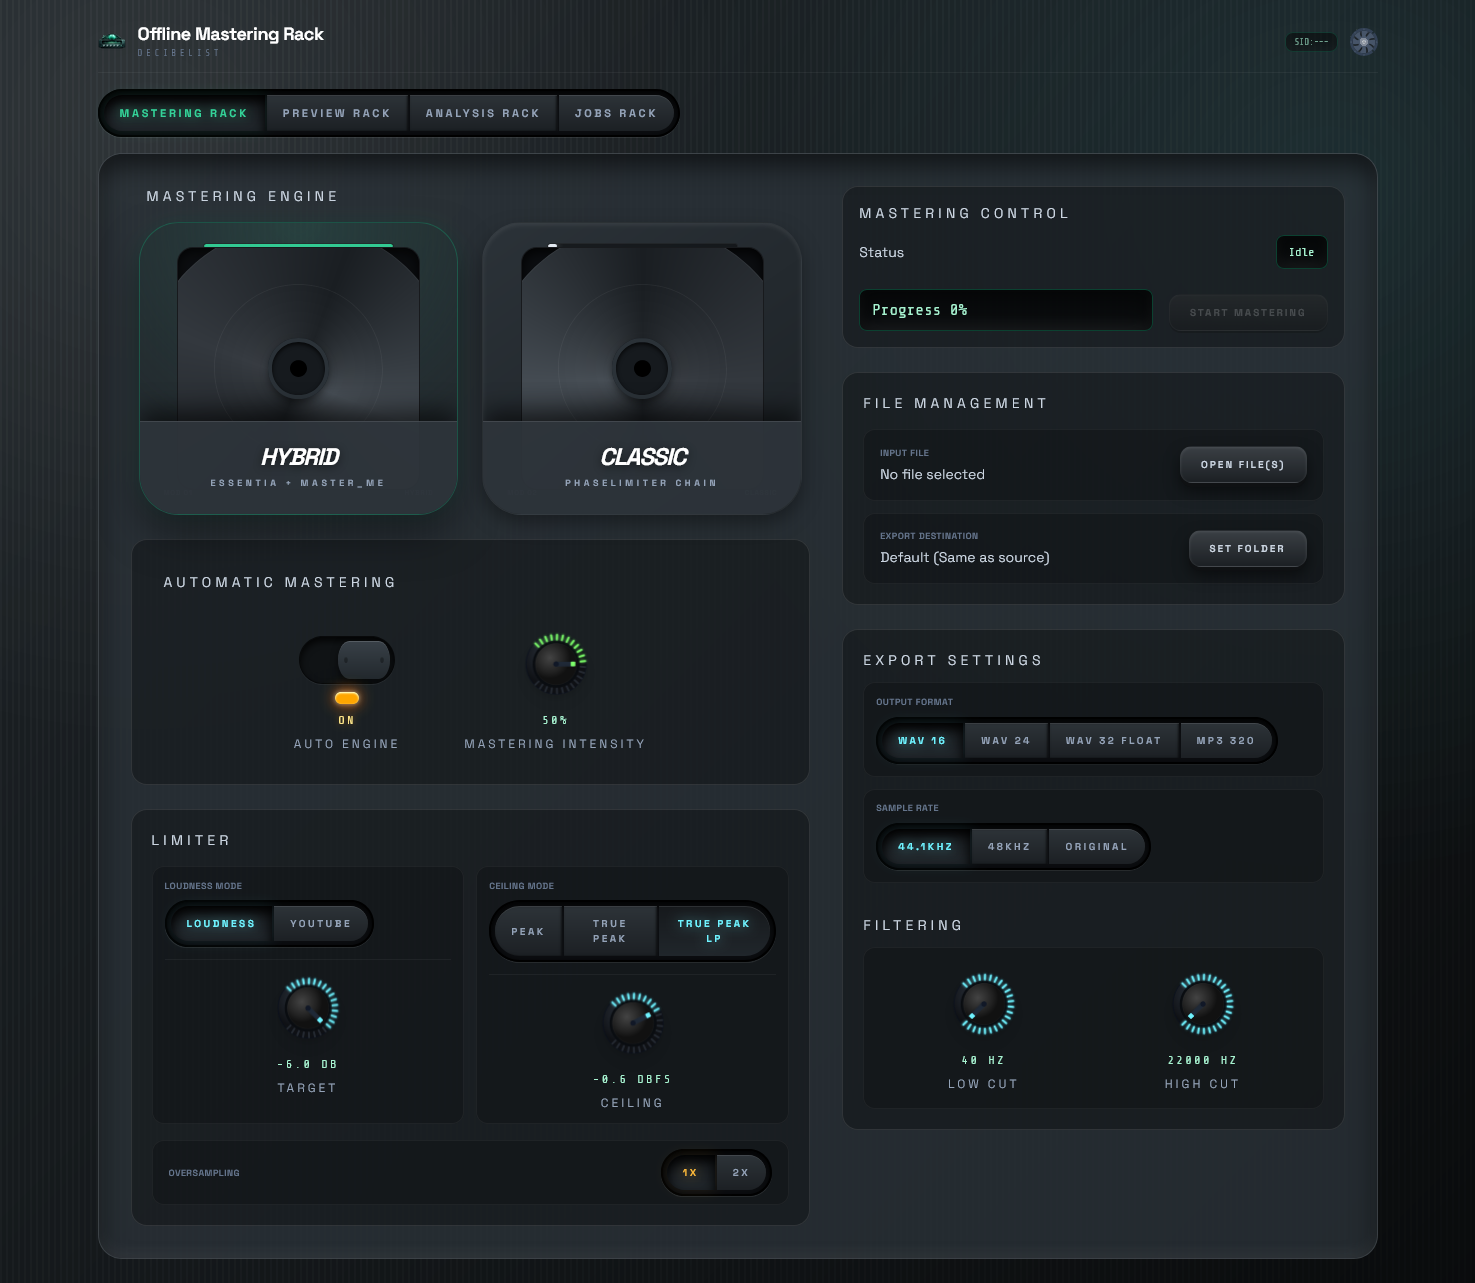1475x1283 pixels.
Task: Click the Progress 0% bar
Action: pos(1006,310)
